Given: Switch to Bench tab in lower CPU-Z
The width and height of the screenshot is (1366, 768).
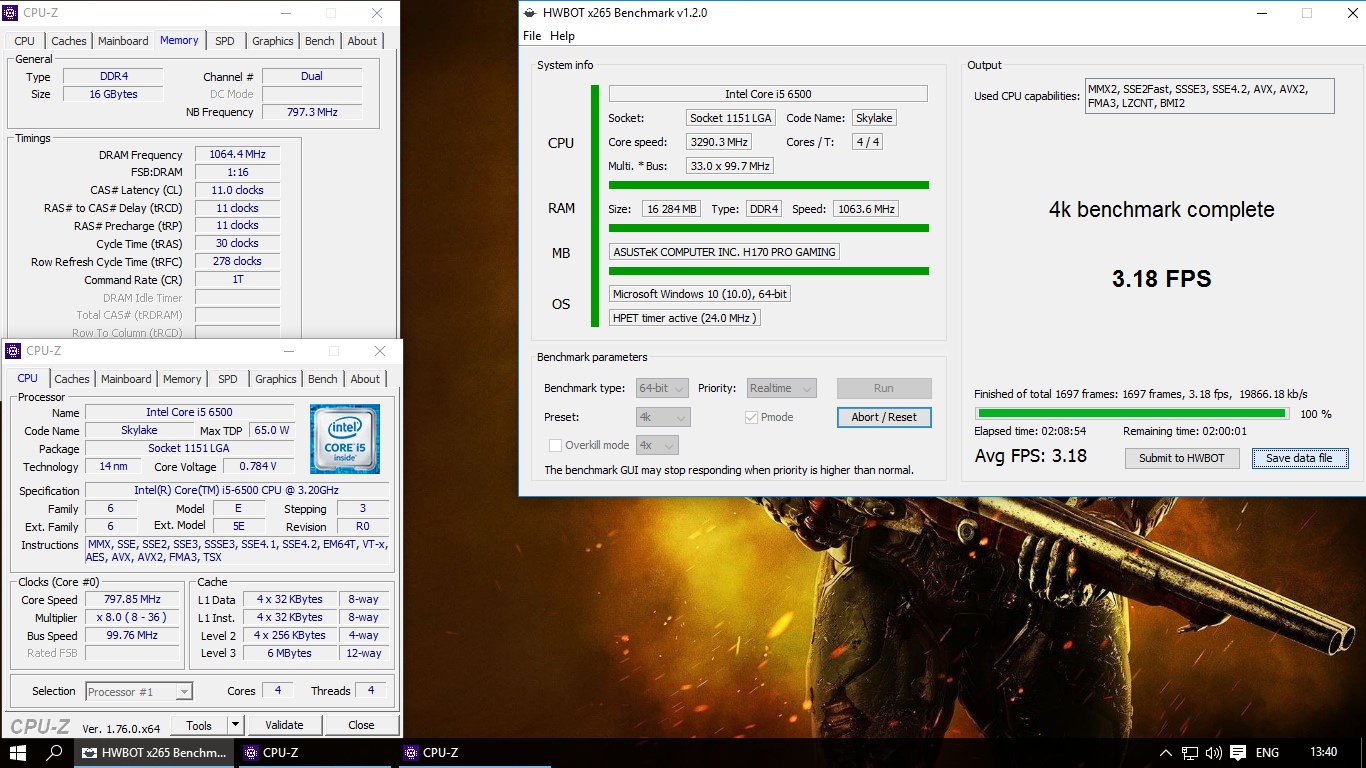Looking at the screenshot, I should click(323, 379).
